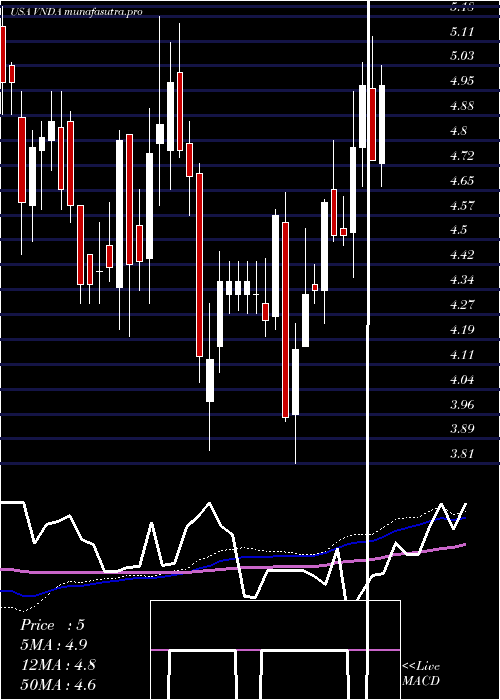Click the 4.57 price axis label
The width and height of the screenshot is (500, 700).
[x=462, y=206]
